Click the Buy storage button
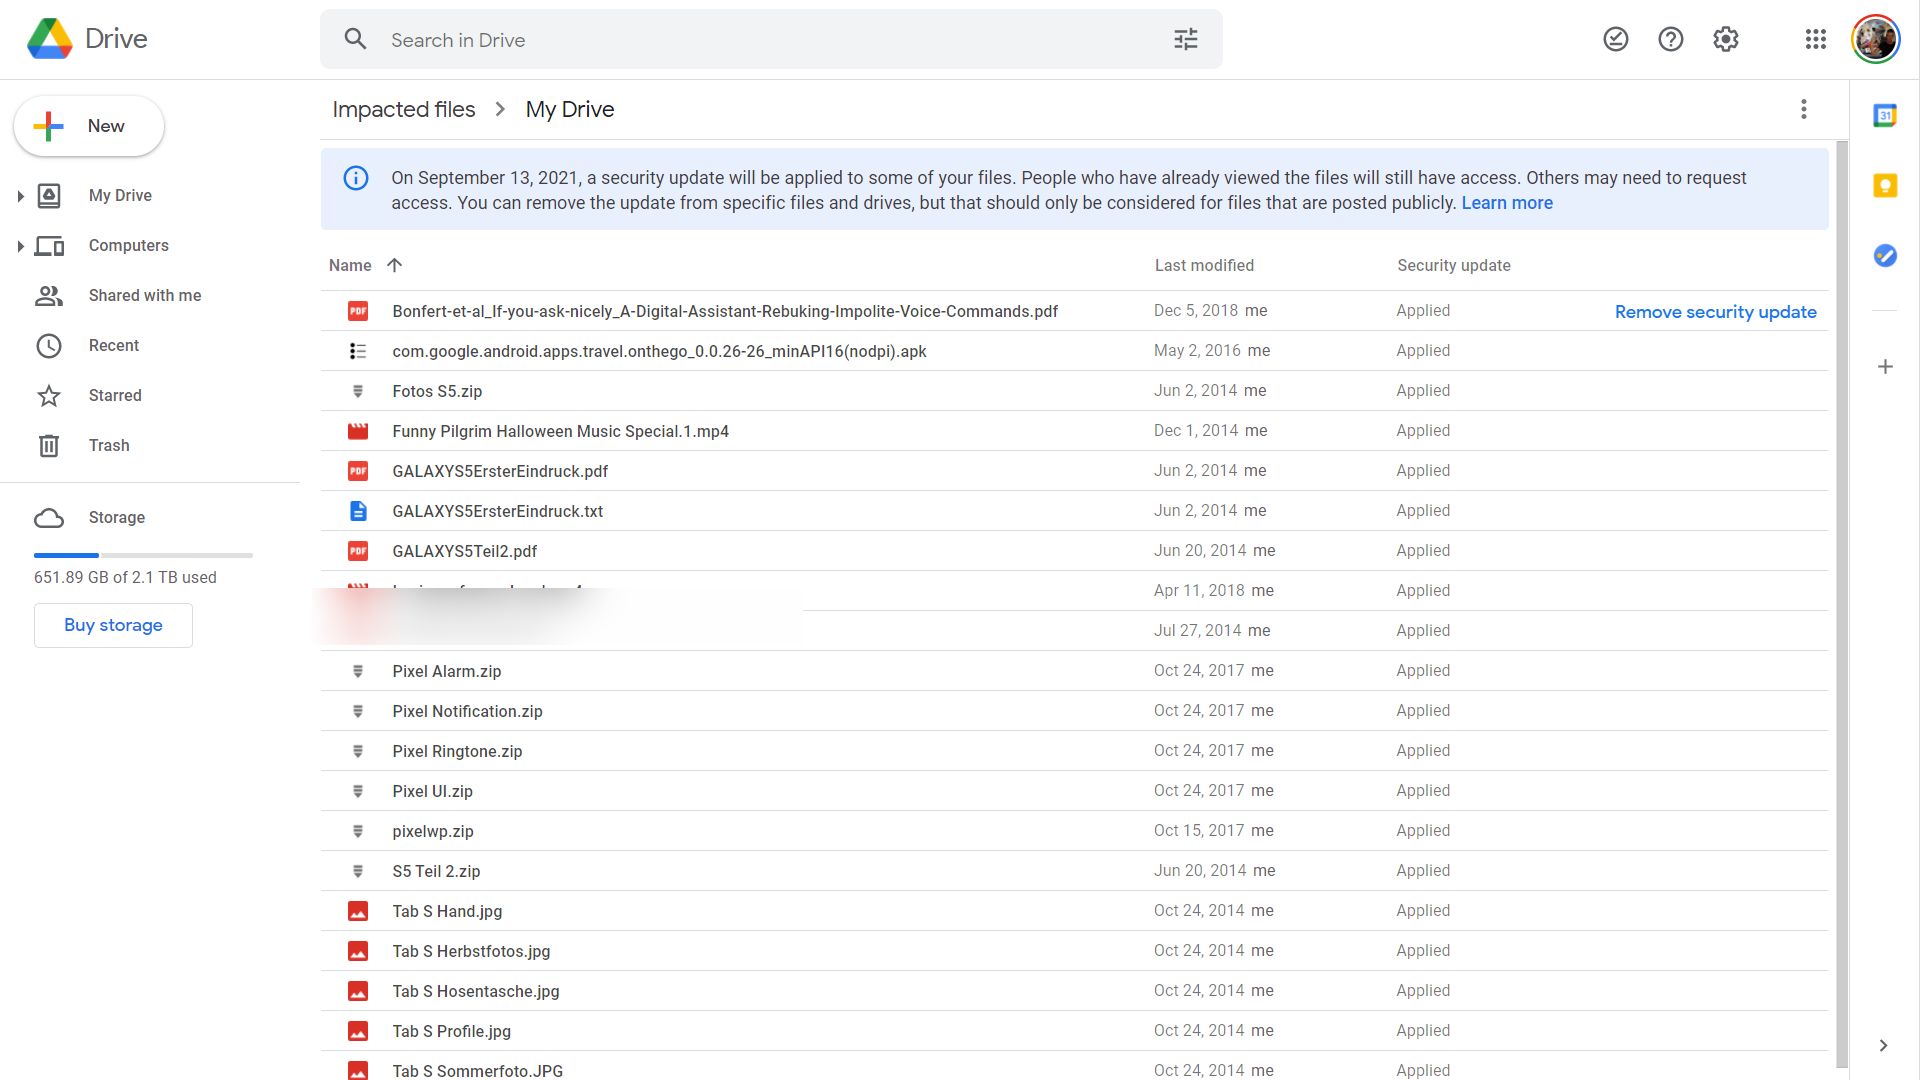The width and height of the screenshot is (1920, 1080). click(x=113, y=625)
